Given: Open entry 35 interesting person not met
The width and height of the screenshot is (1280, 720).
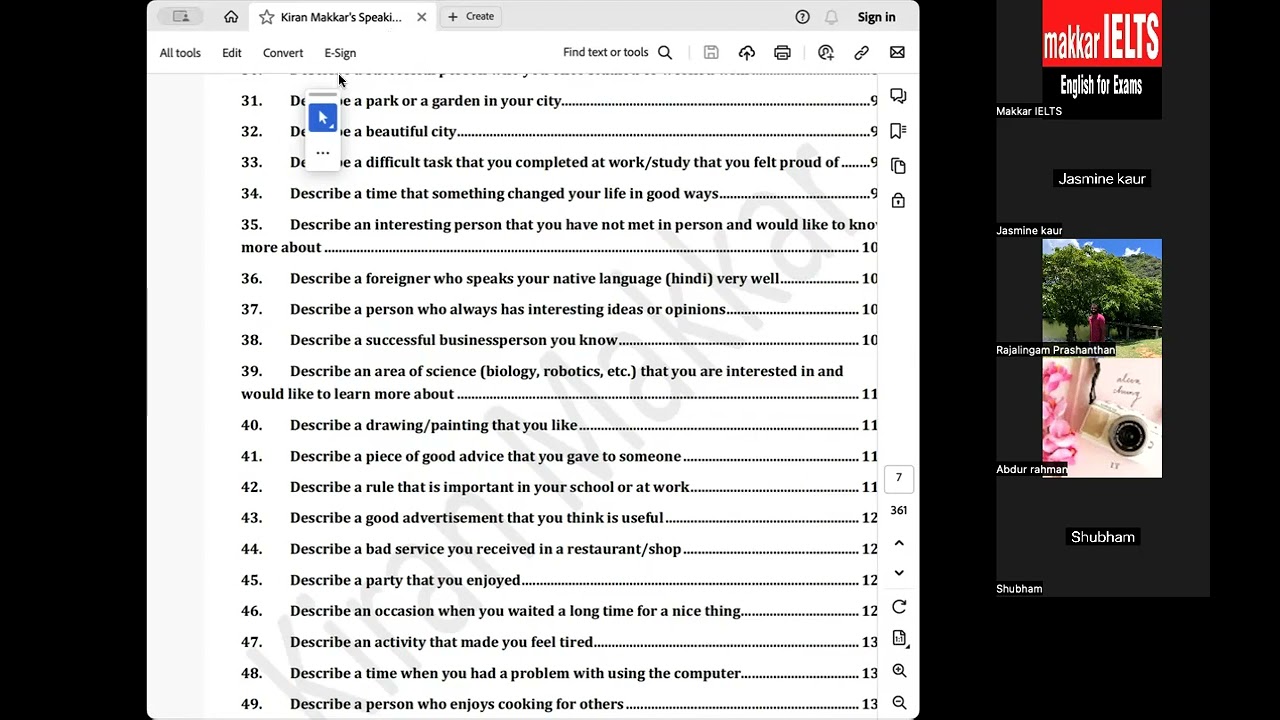Looking at the screenshot, I should pyautogui.click(x=559, y=236).
